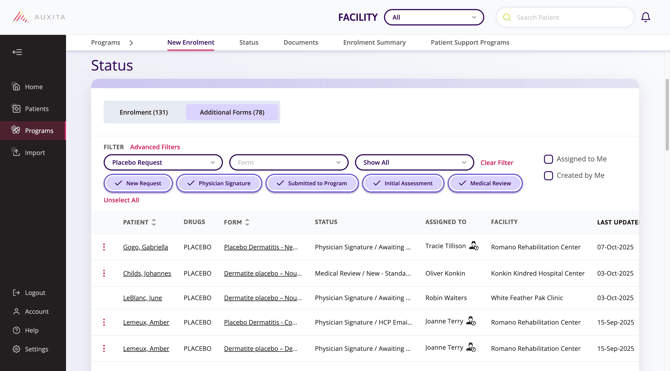Toggle the Submitted to Program chip
Viewport: 670px width, 371px height.
[x=312, y=183]
